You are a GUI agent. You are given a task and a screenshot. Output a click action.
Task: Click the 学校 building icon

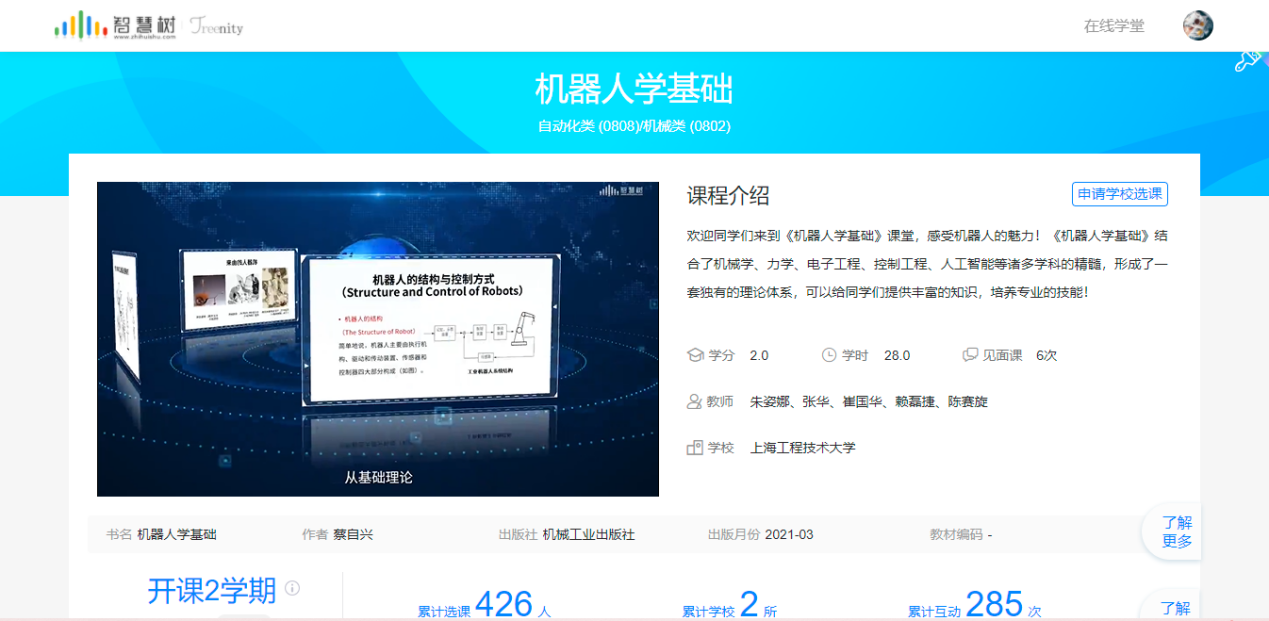[695, 448]
